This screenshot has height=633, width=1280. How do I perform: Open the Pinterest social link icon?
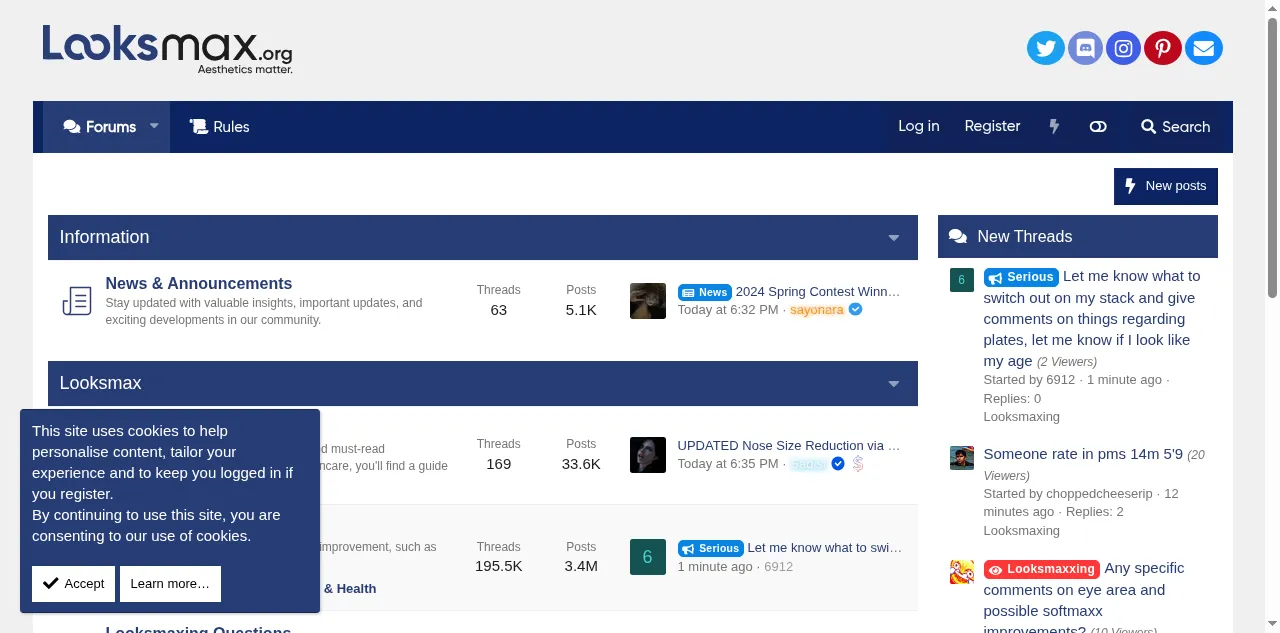[1163, 48]
